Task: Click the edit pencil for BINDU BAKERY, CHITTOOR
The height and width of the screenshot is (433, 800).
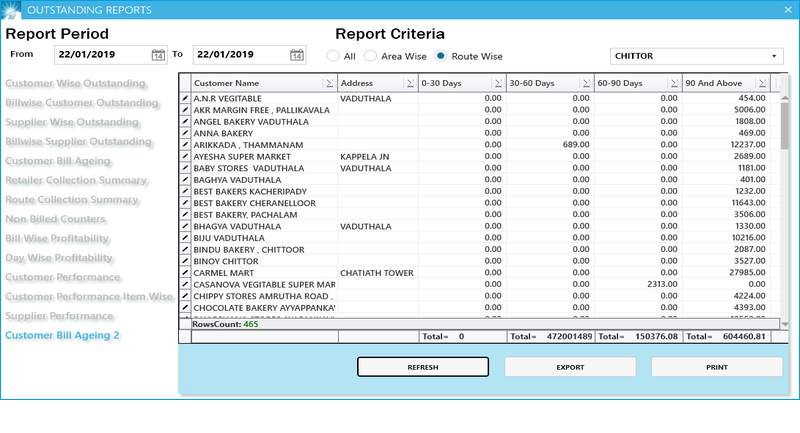Action: tap(185, 249)
